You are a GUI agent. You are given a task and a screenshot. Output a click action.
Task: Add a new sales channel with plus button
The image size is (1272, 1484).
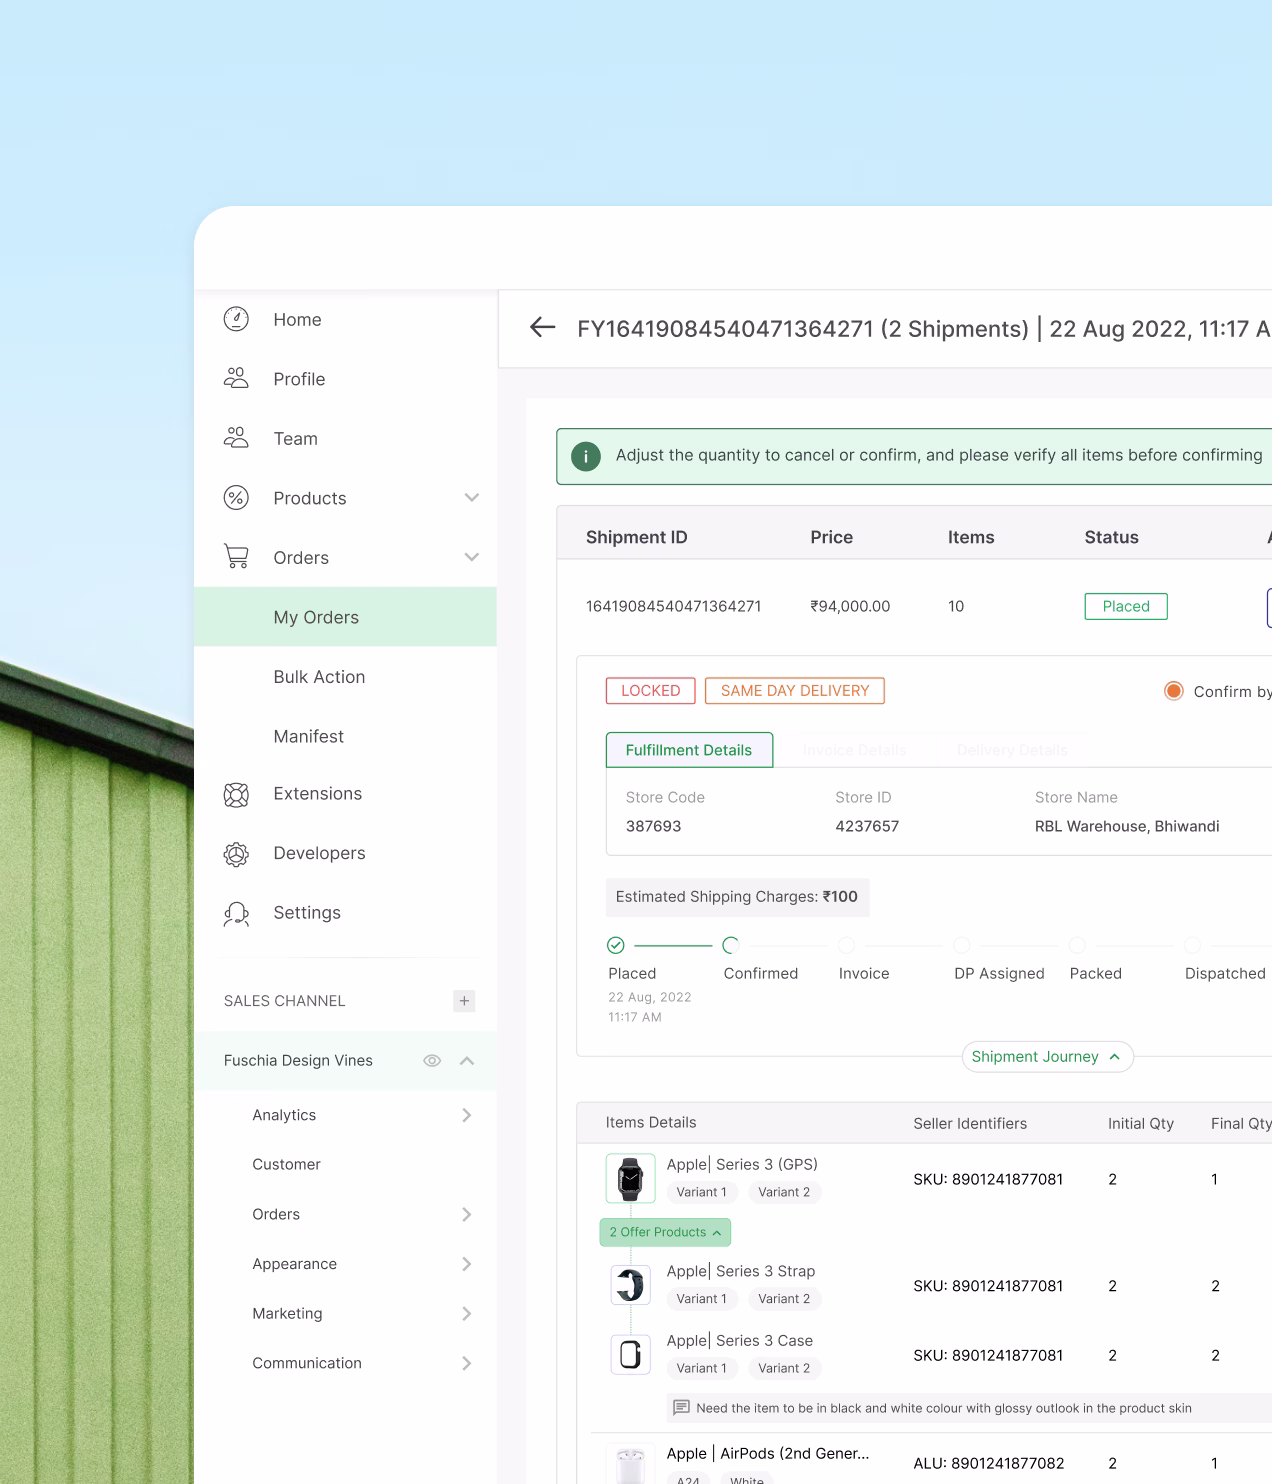pyautogui.click(x=463, y=1000)
